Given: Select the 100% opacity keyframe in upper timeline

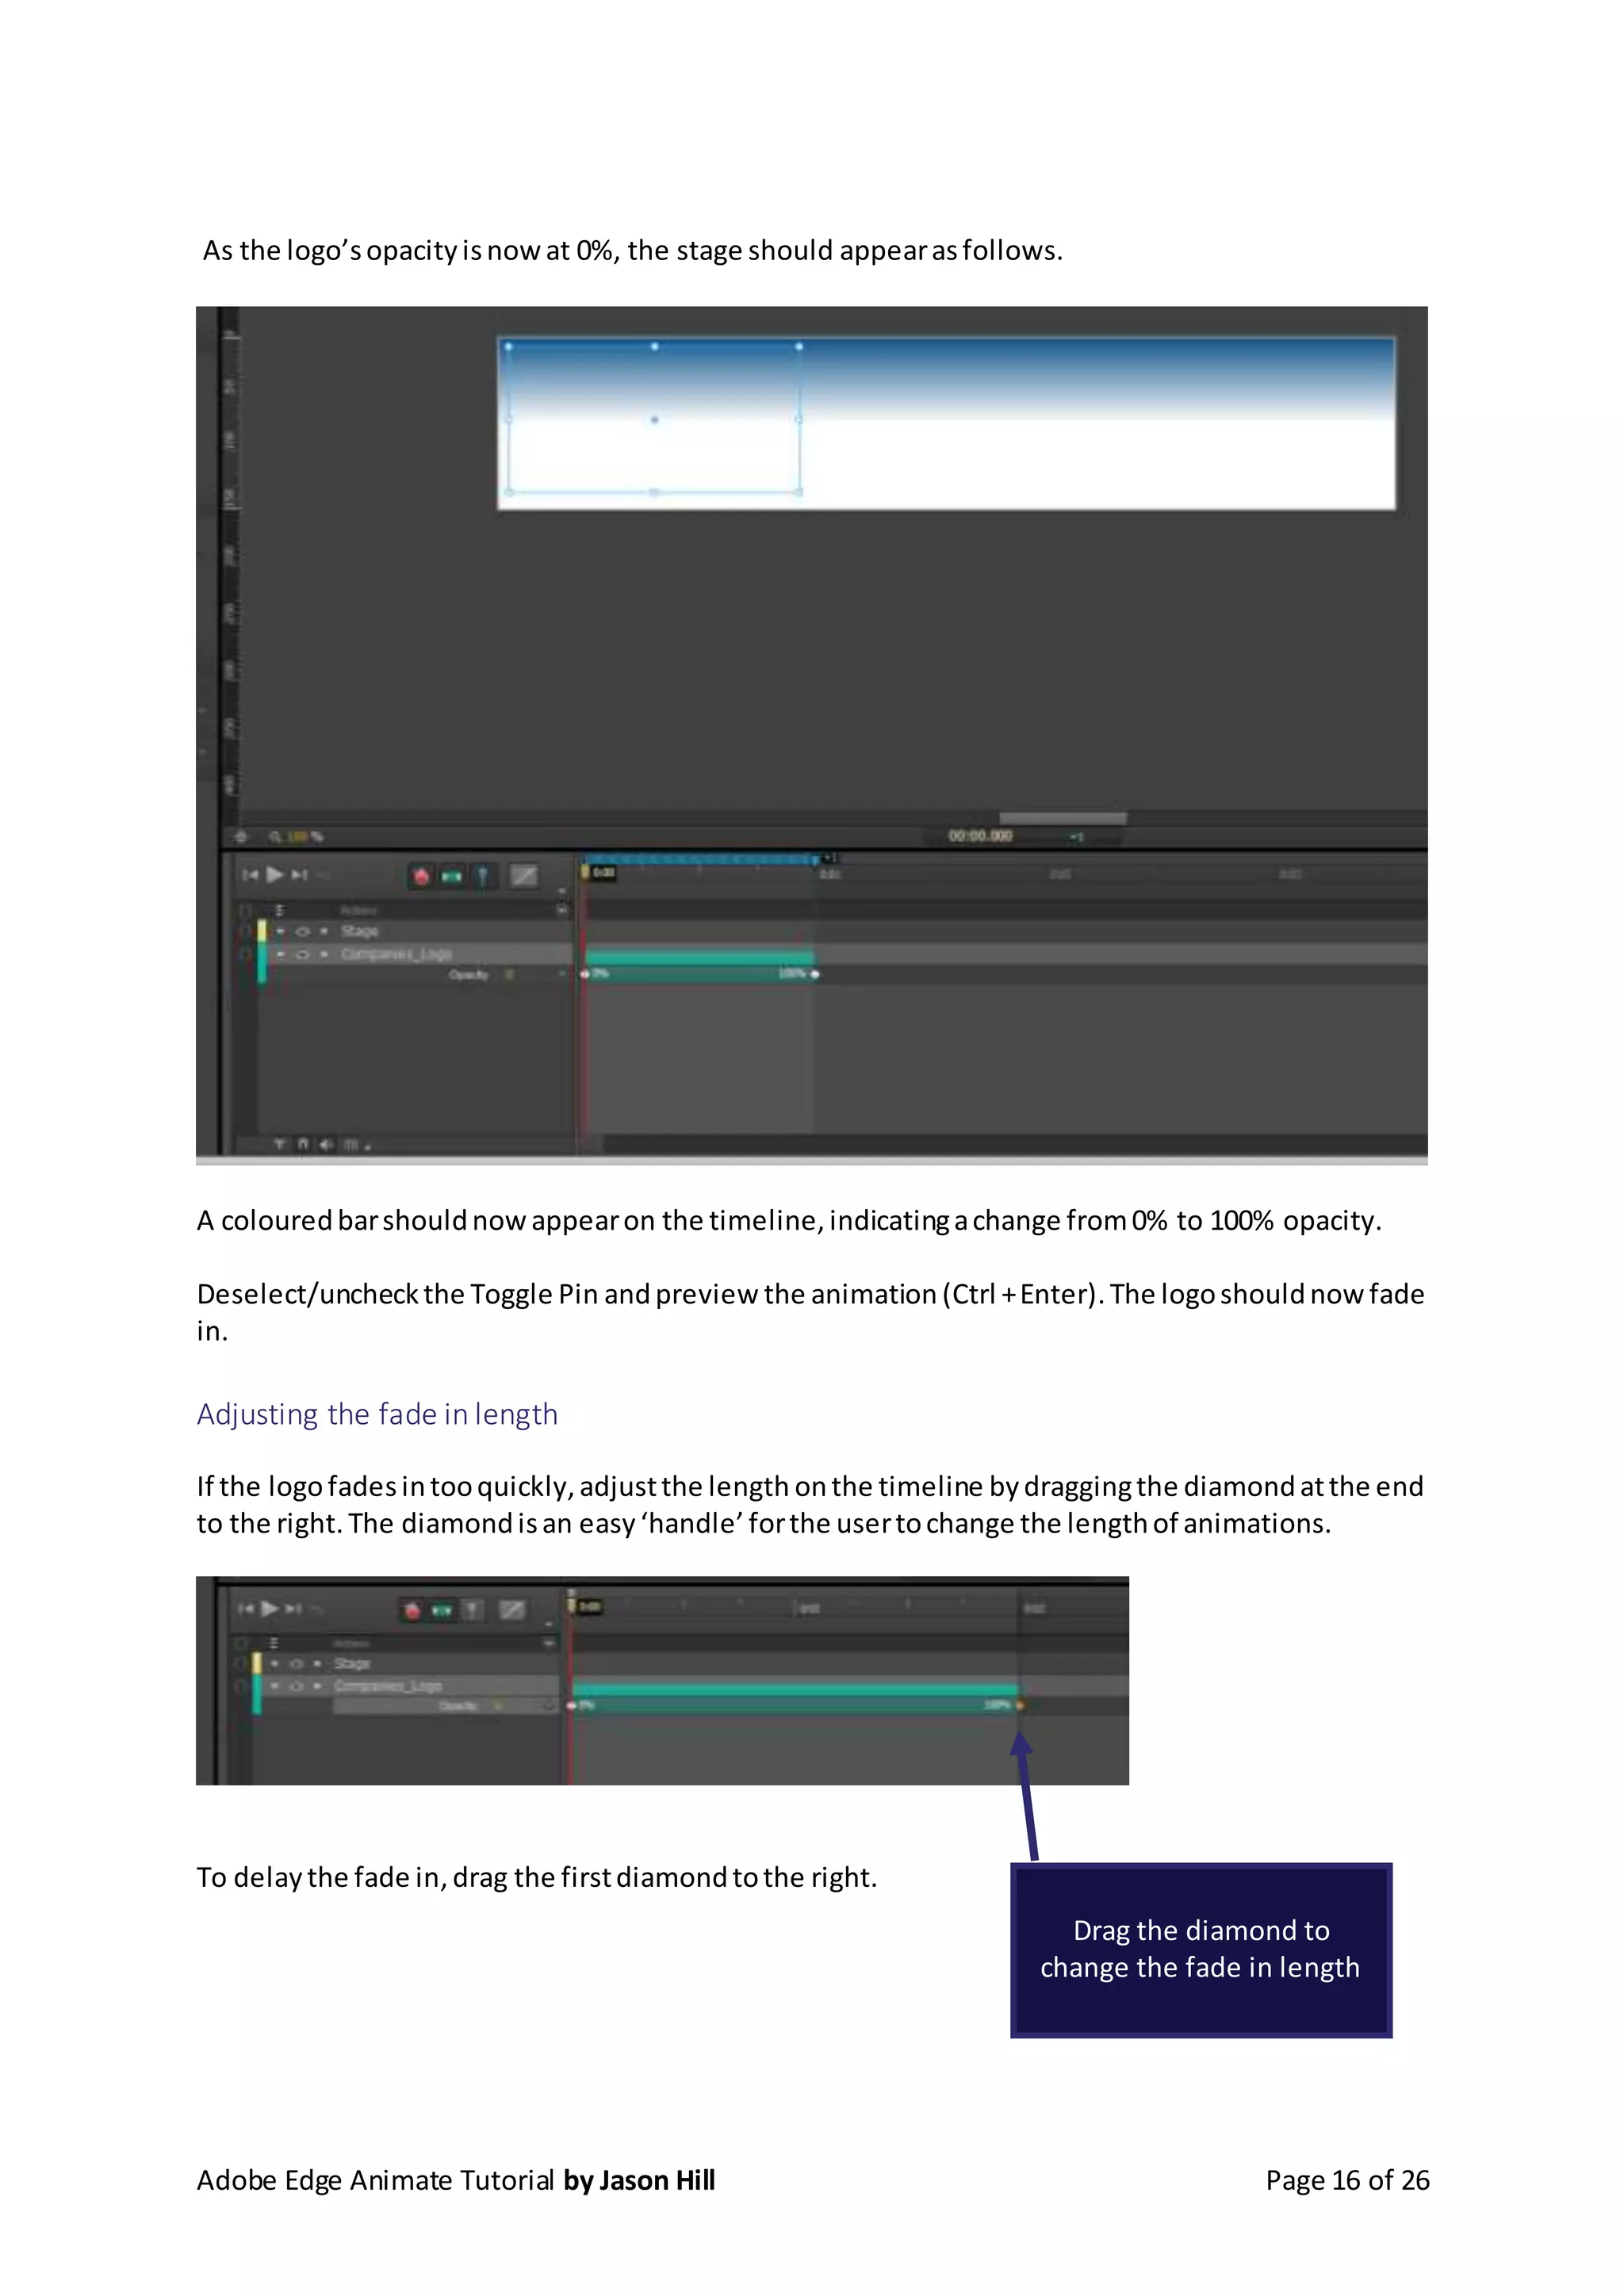Looking at the screenshot, I should tap(815, 974).
